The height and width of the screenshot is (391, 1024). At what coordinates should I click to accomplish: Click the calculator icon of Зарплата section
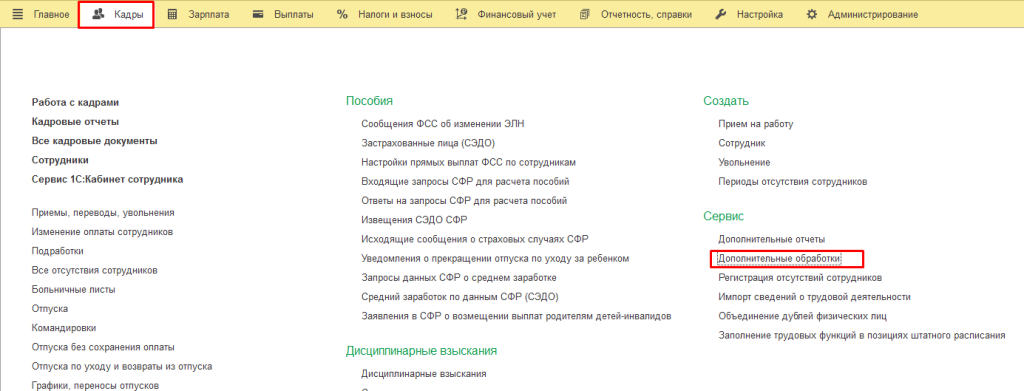172,14
